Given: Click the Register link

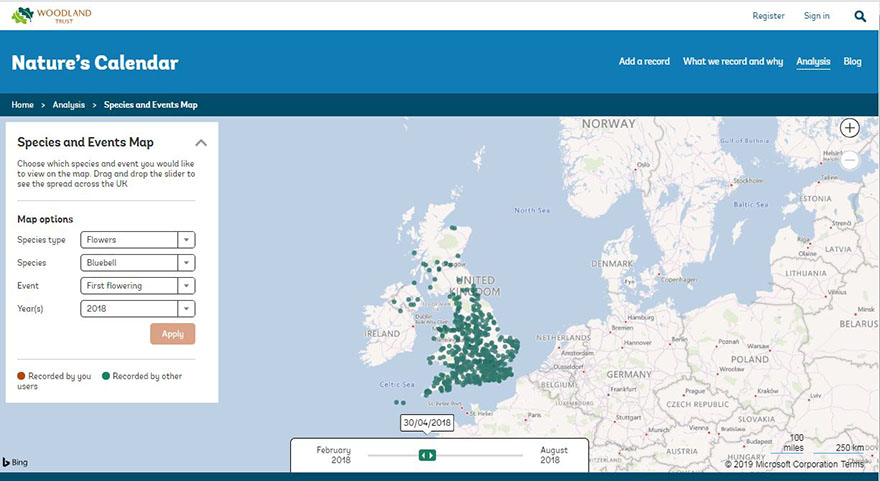Looking at the screenshot, I should (x=768, y=16).
